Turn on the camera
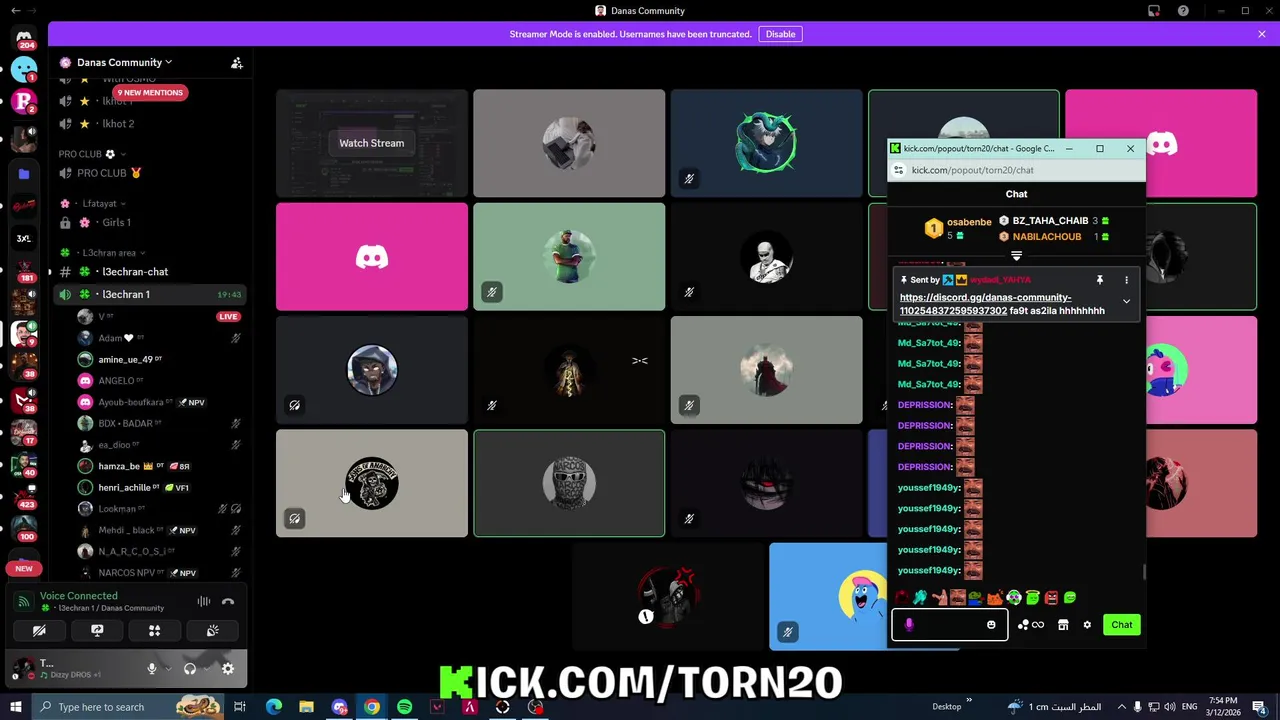1280x720 pixels. click(39, 631)
